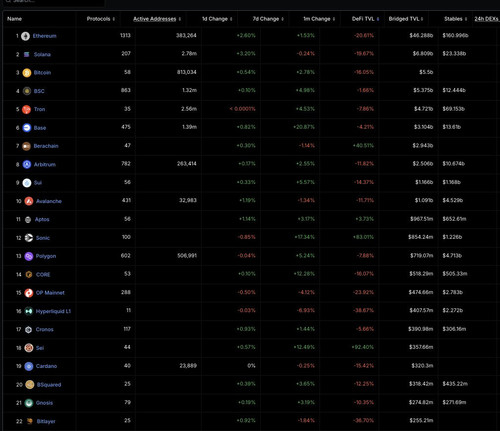
Task: Click the Avalanche chain logo
Action: coord(29,201)
